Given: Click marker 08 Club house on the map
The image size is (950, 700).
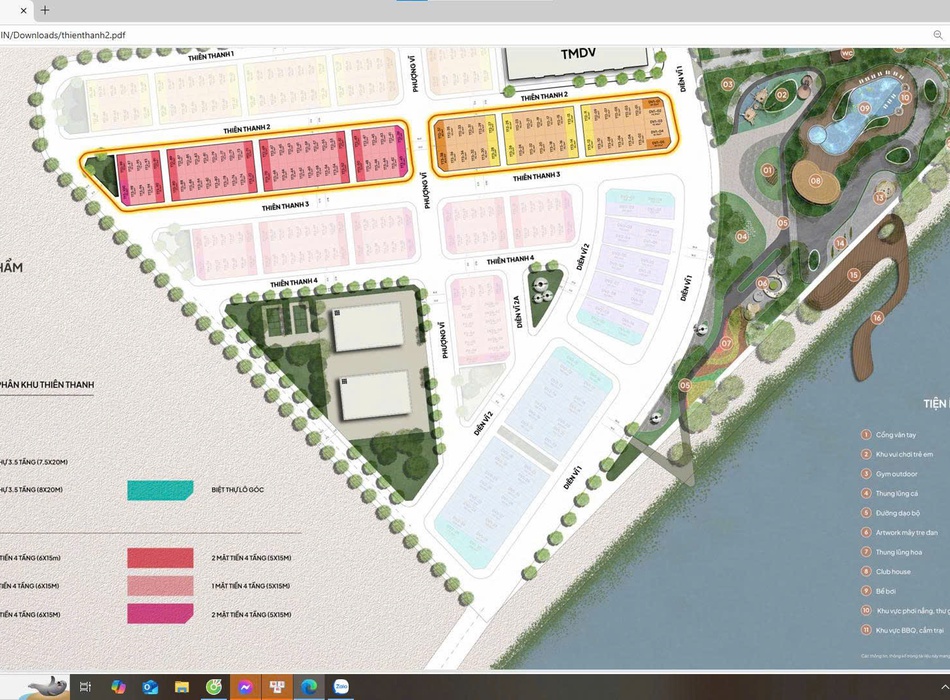Looking at the screenshot, I should pos(816,181).
